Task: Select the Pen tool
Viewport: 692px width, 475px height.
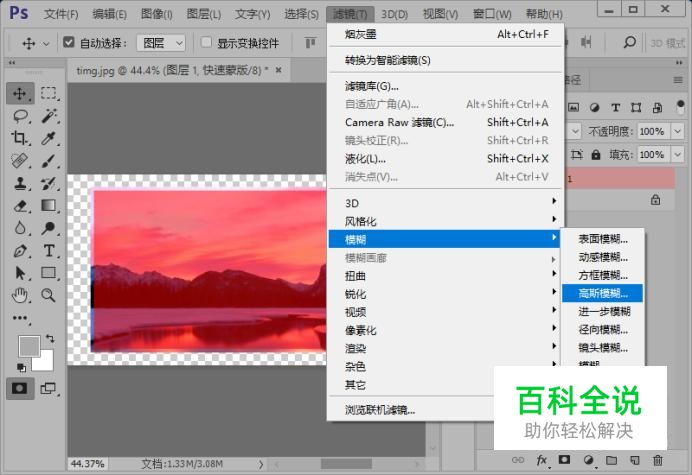Action: [19, 251]
